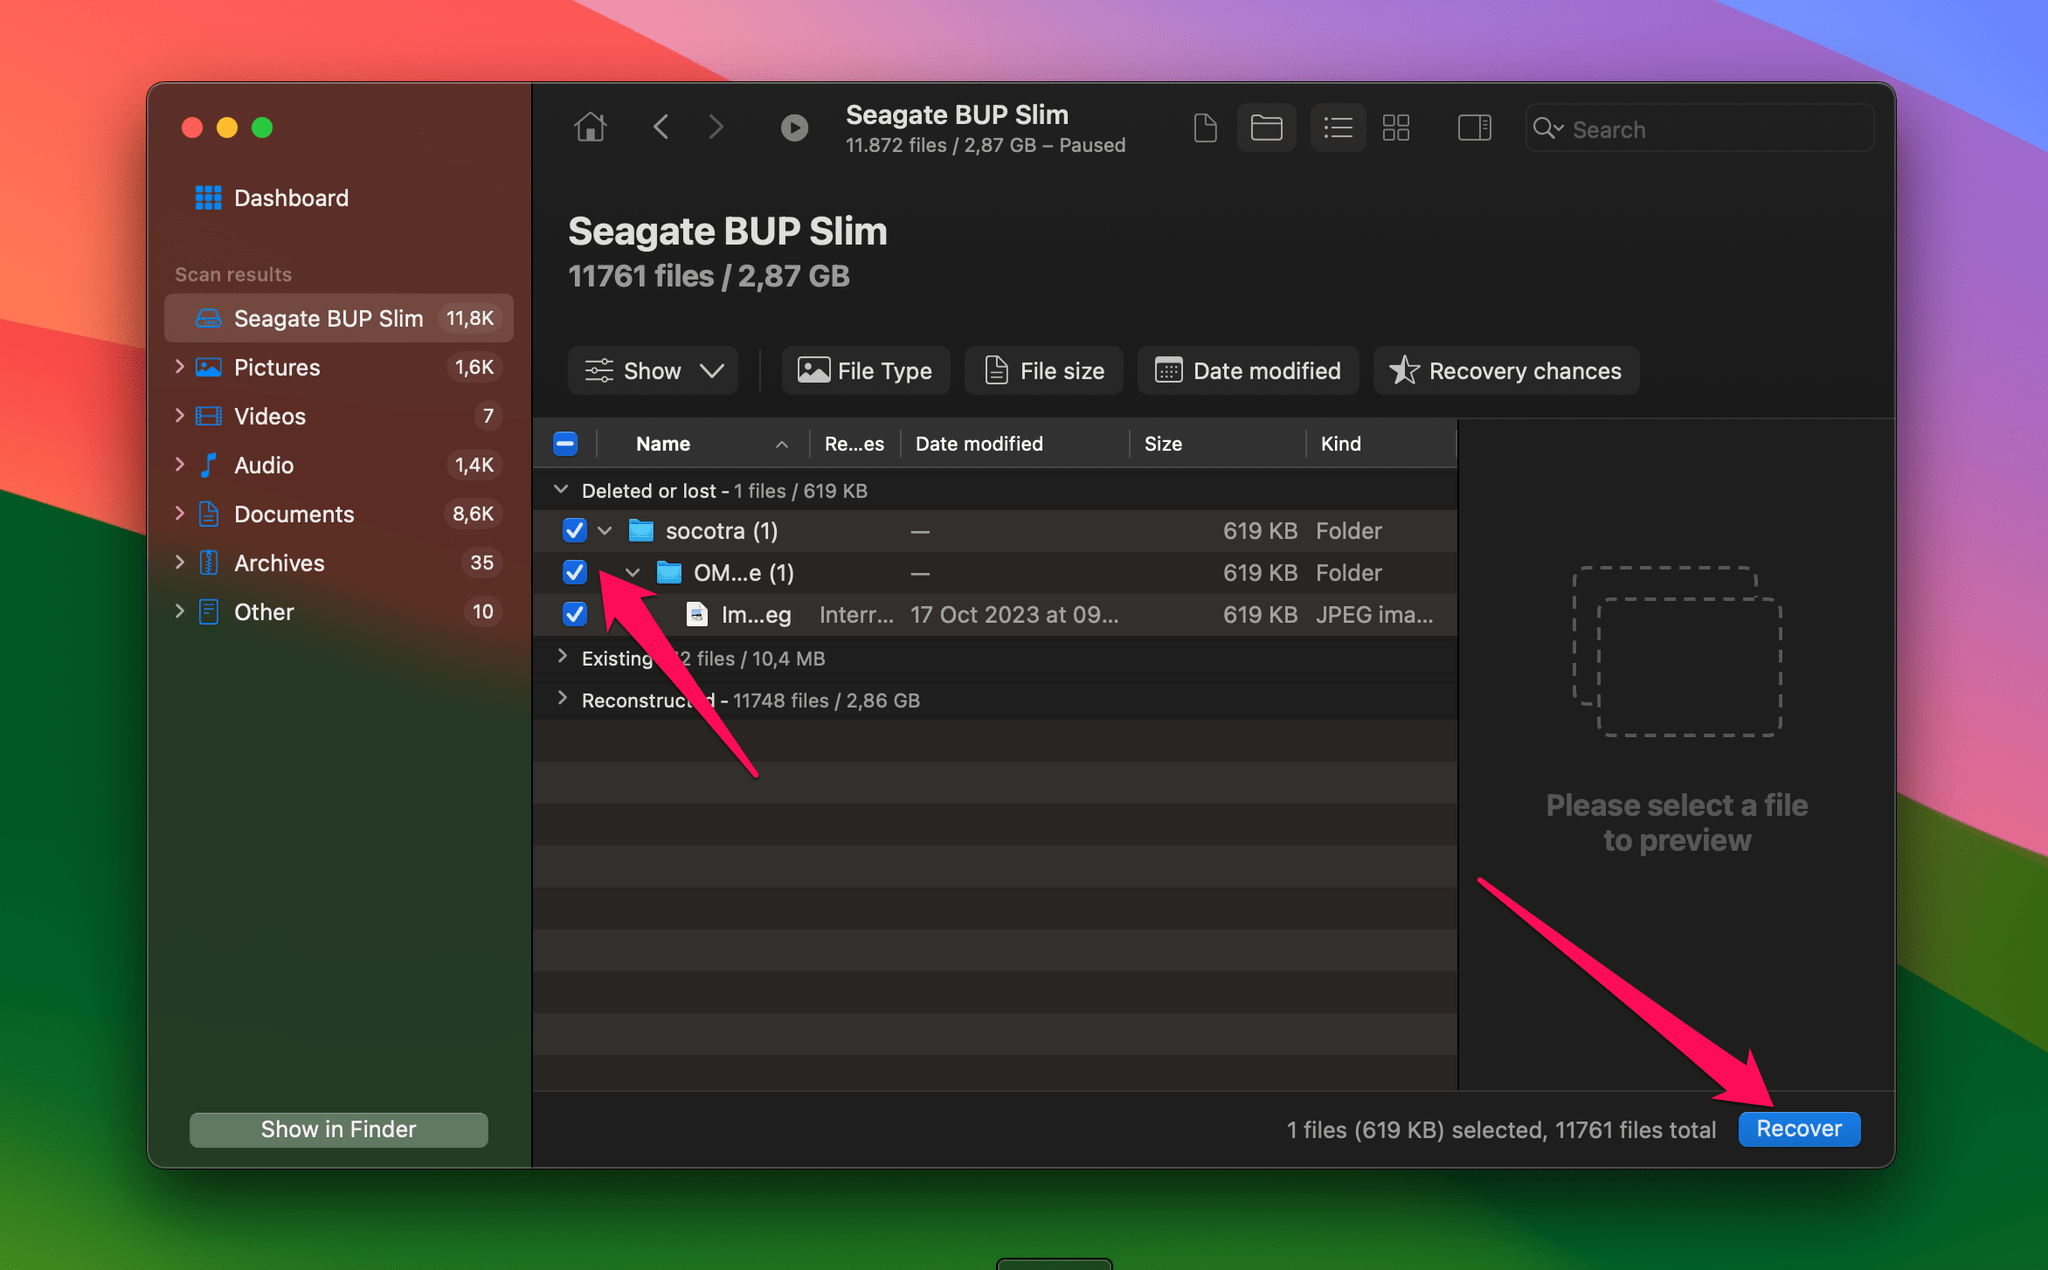Open the Dashboard from the sidebar

coord(291,197)
